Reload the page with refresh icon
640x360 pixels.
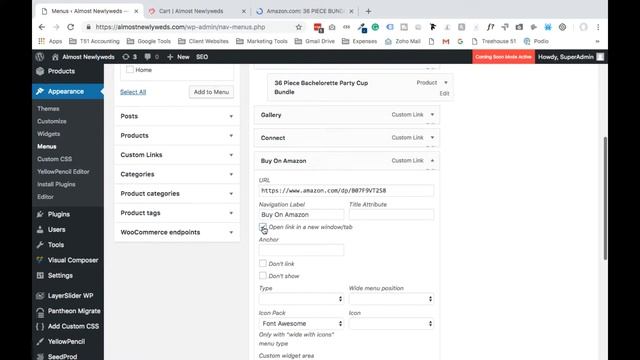coord(70,27)
